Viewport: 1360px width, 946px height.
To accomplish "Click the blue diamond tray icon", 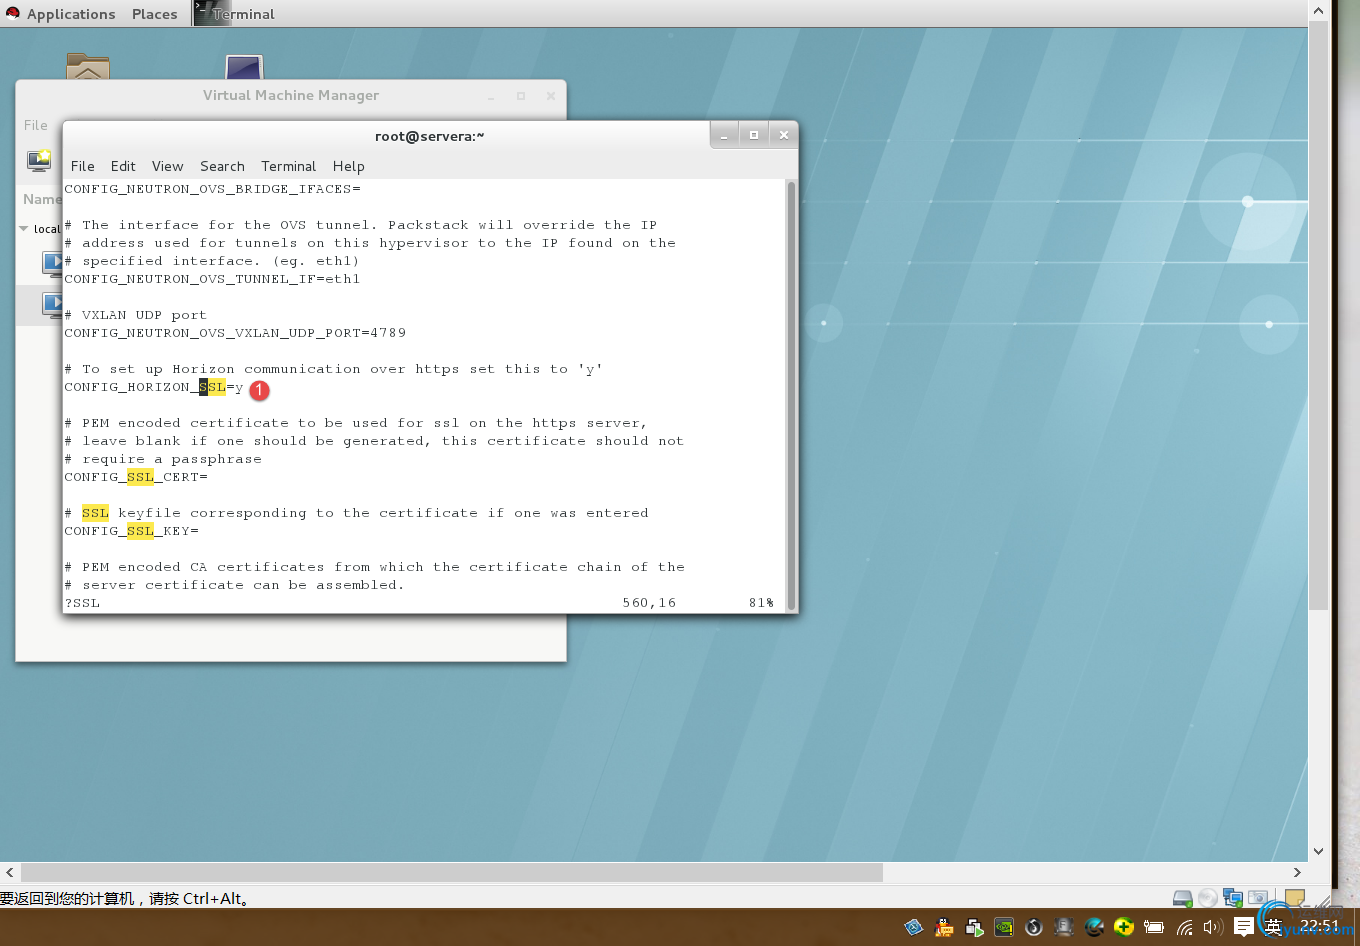I will click(914, 927).
